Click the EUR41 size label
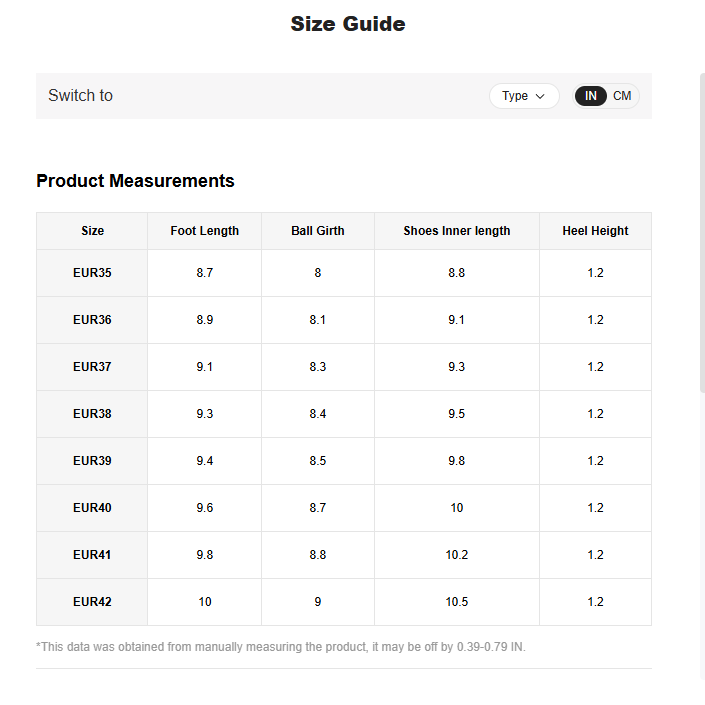Screen dimensions: 705x705 pyautogui.click(x=92, y=555)
